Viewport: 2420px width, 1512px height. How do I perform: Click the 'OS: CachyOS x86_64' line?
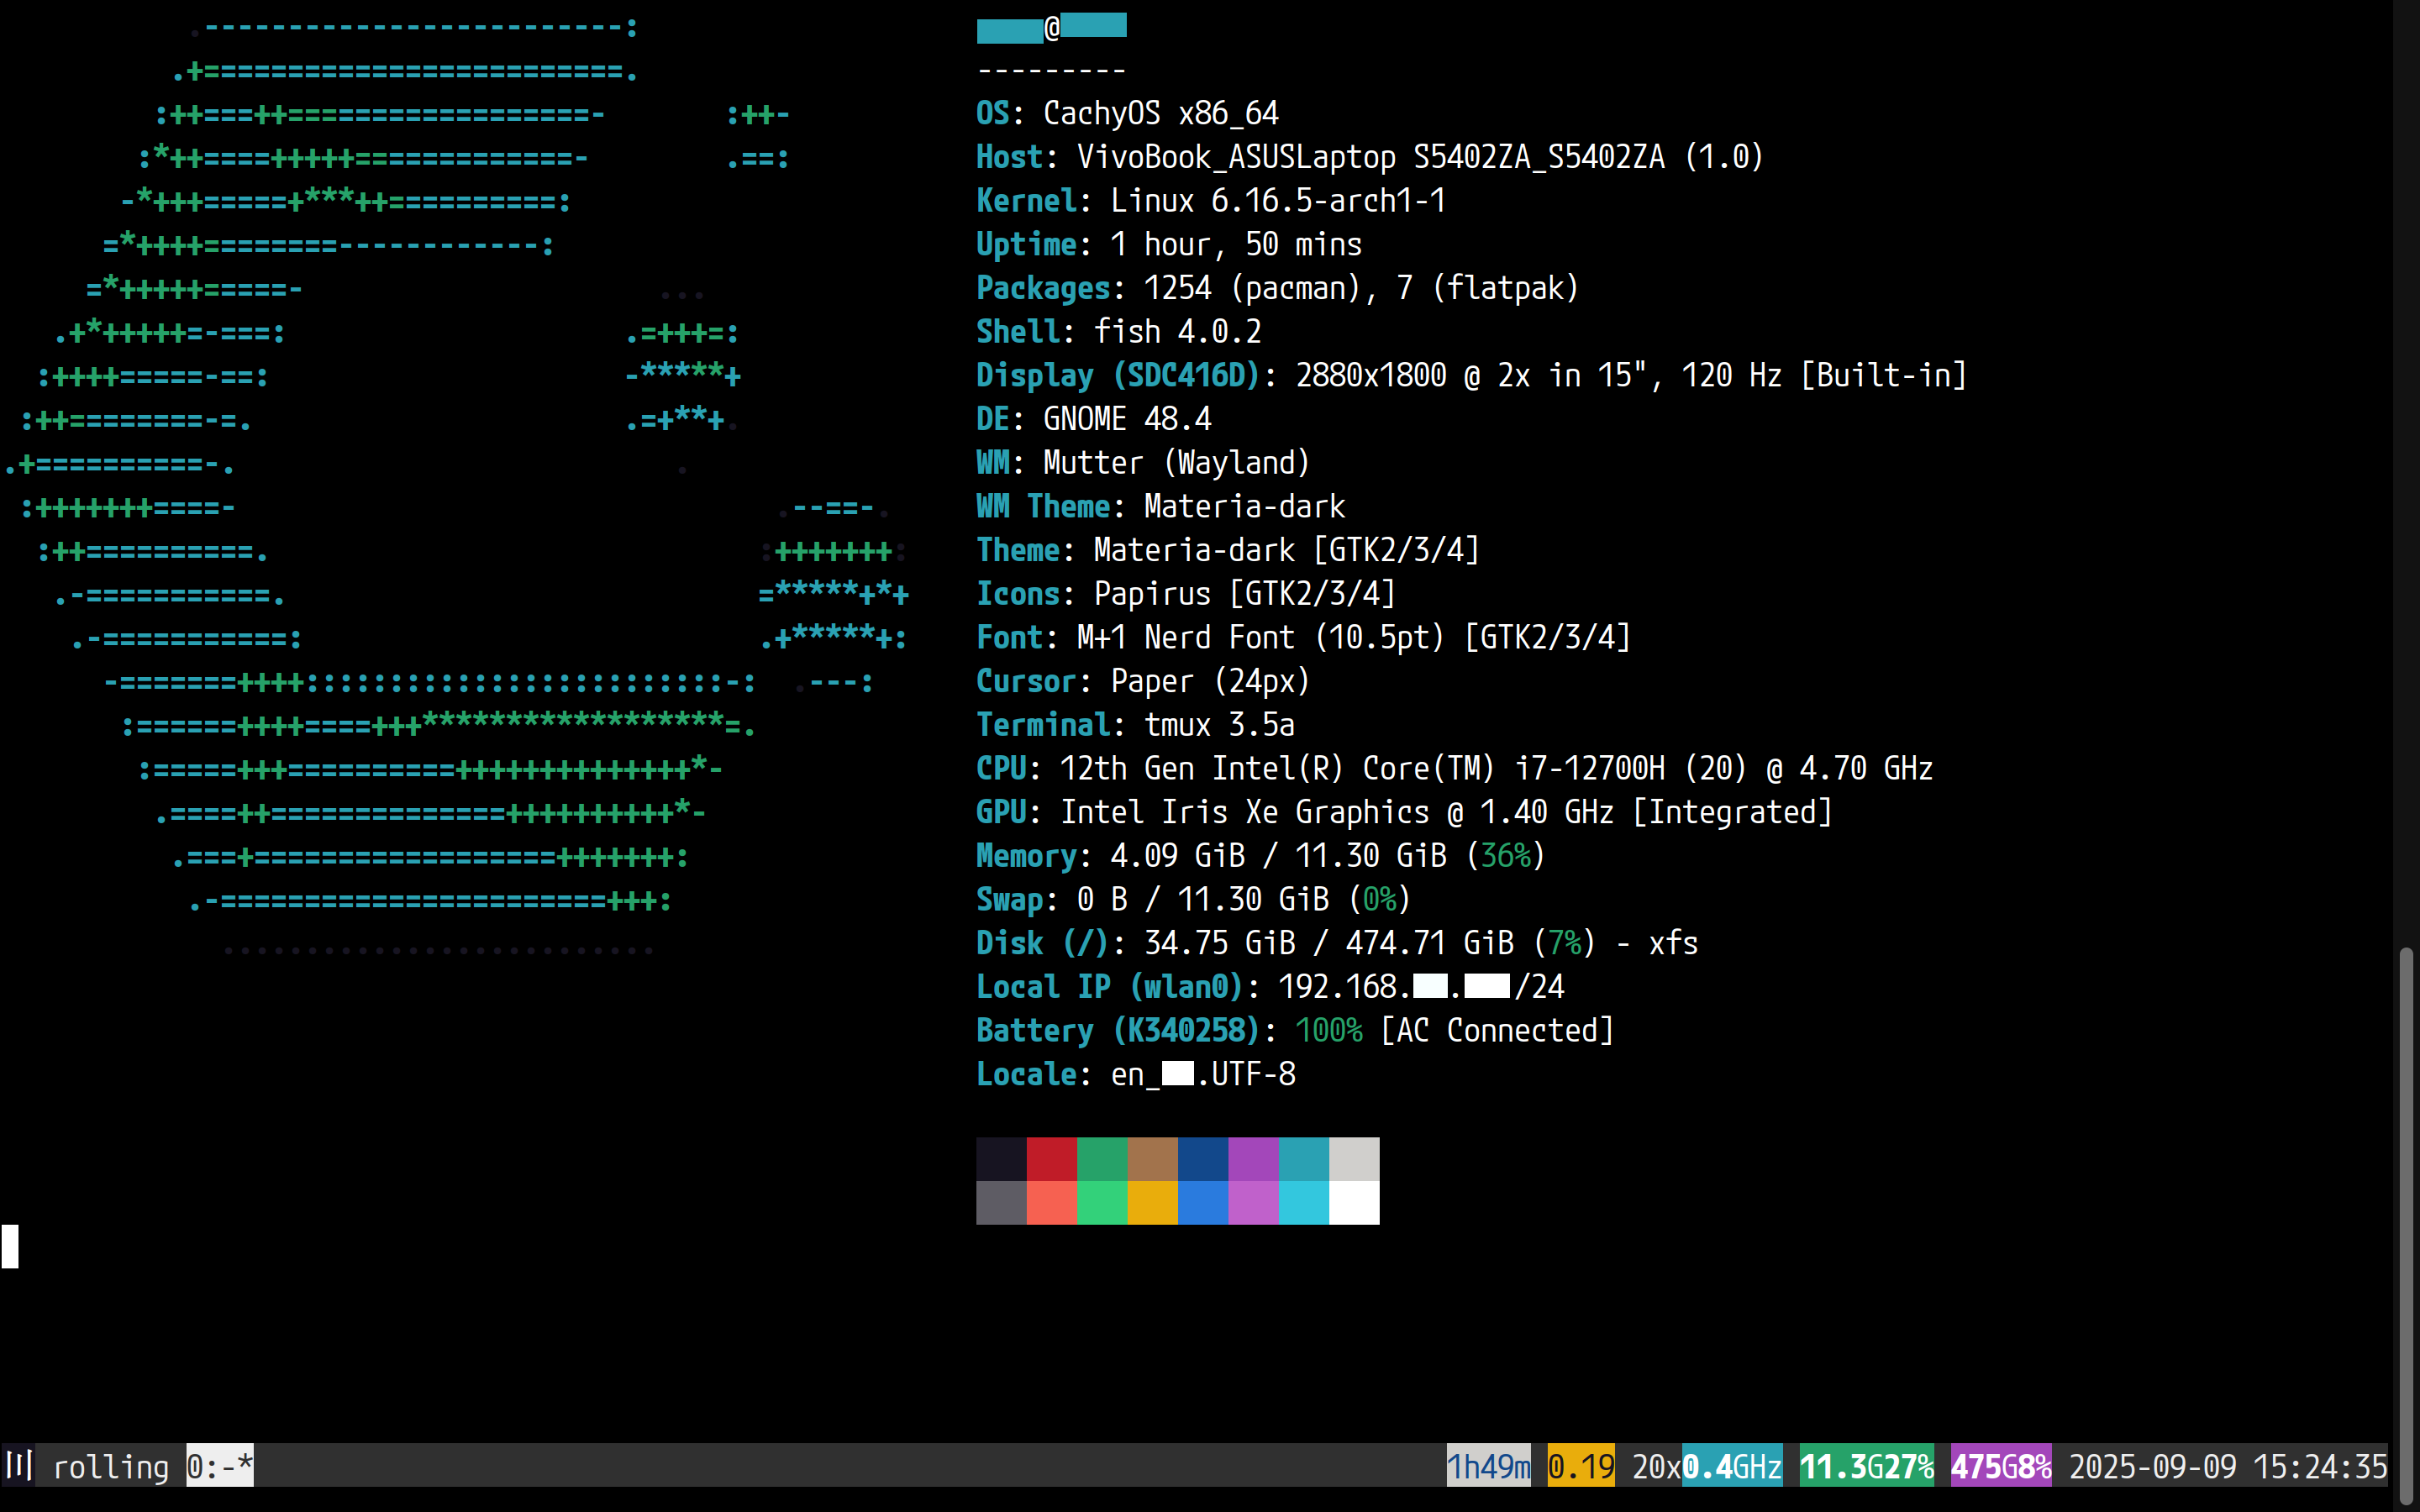click(1127, 113)
